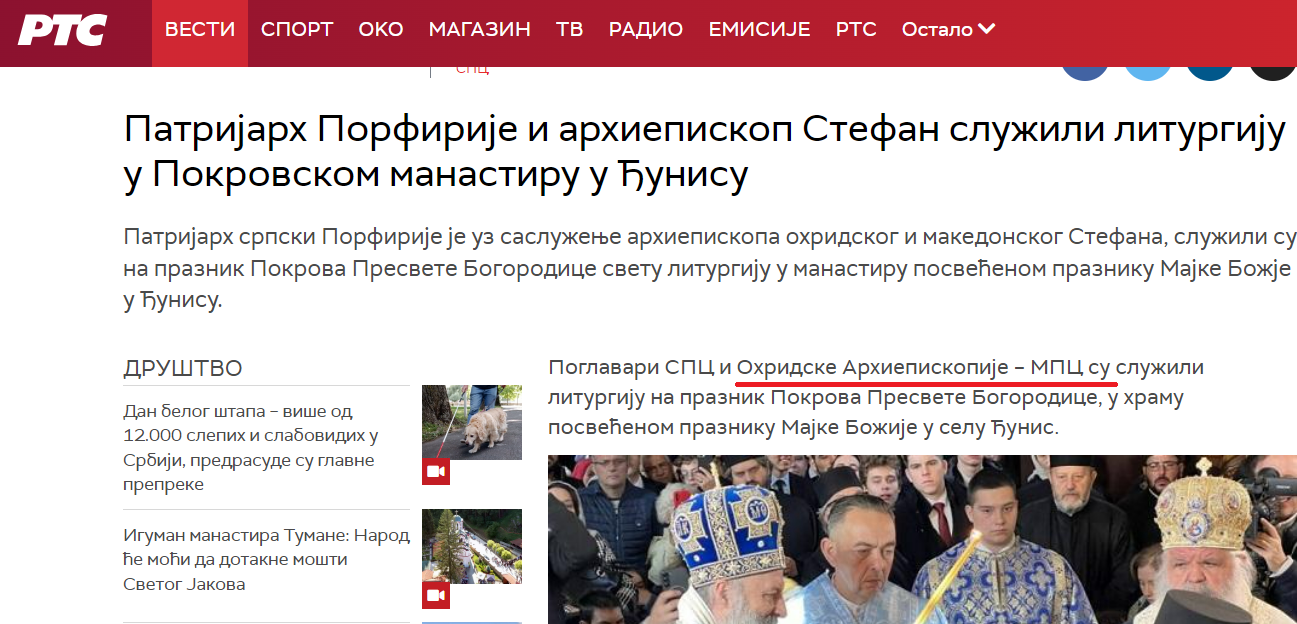Open the ТВ section

tap(570, 29)
